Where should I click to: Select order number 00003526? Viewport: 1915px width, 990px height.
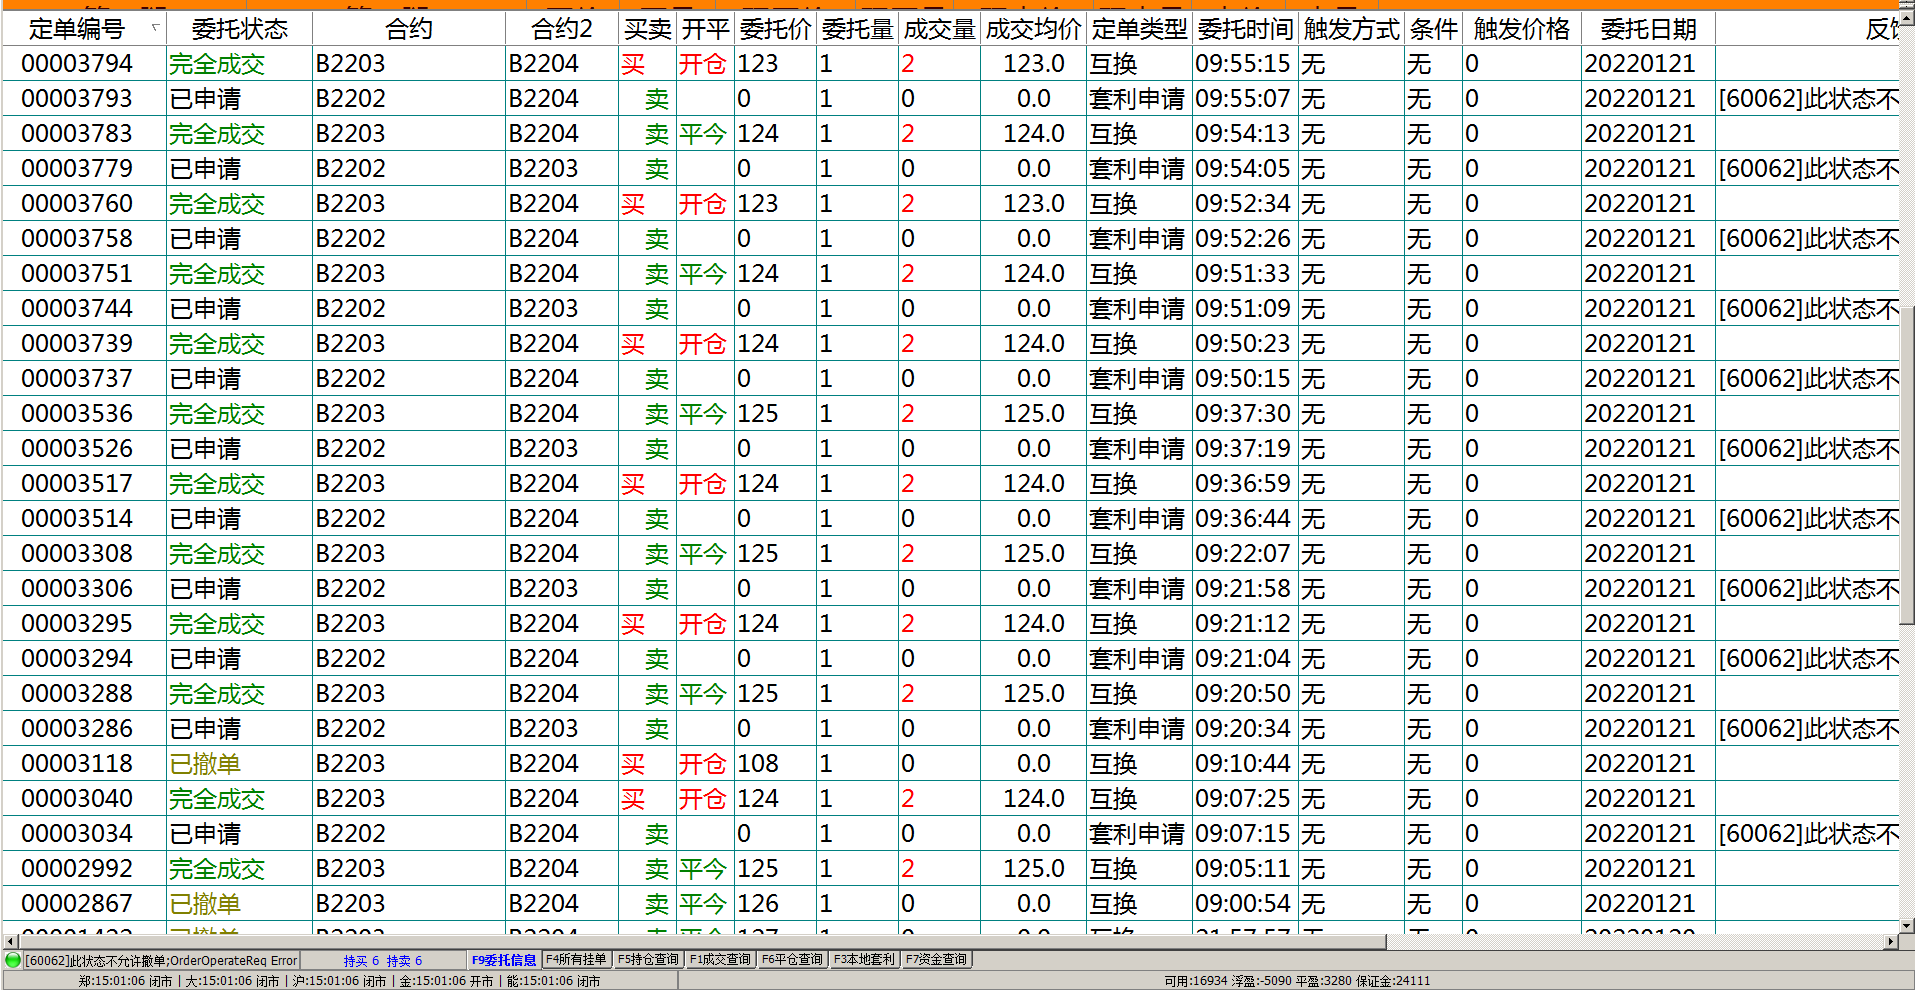[77, 449]
